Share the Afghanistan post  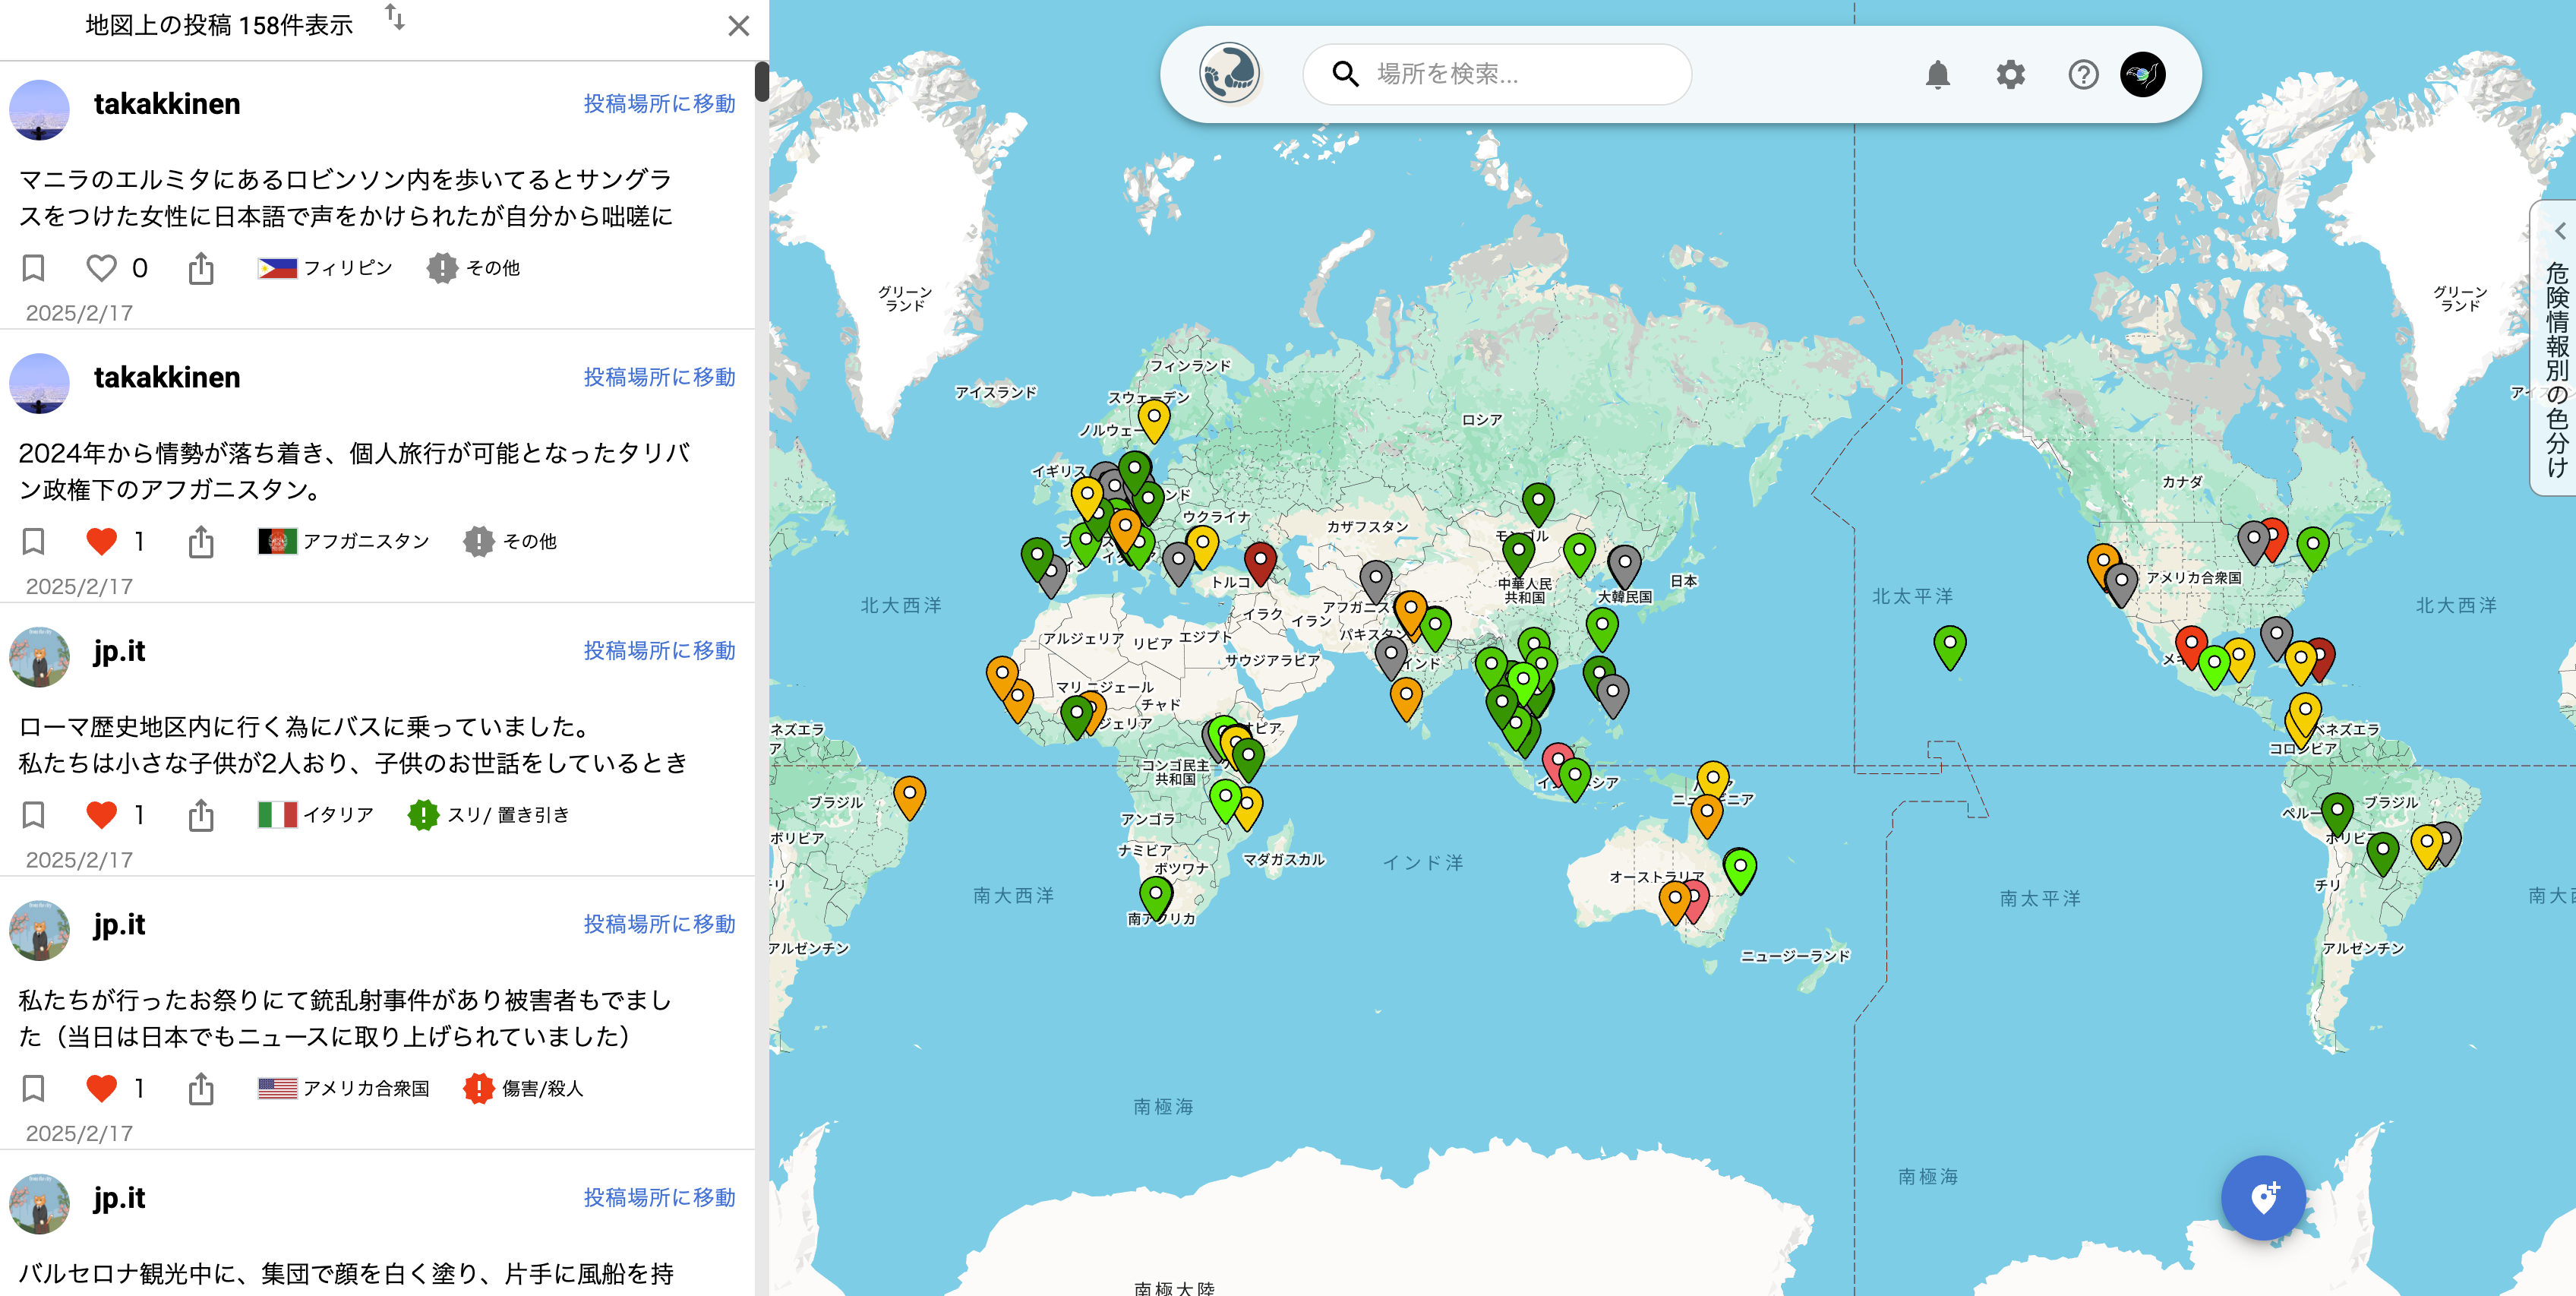click(x=201, y=541)
